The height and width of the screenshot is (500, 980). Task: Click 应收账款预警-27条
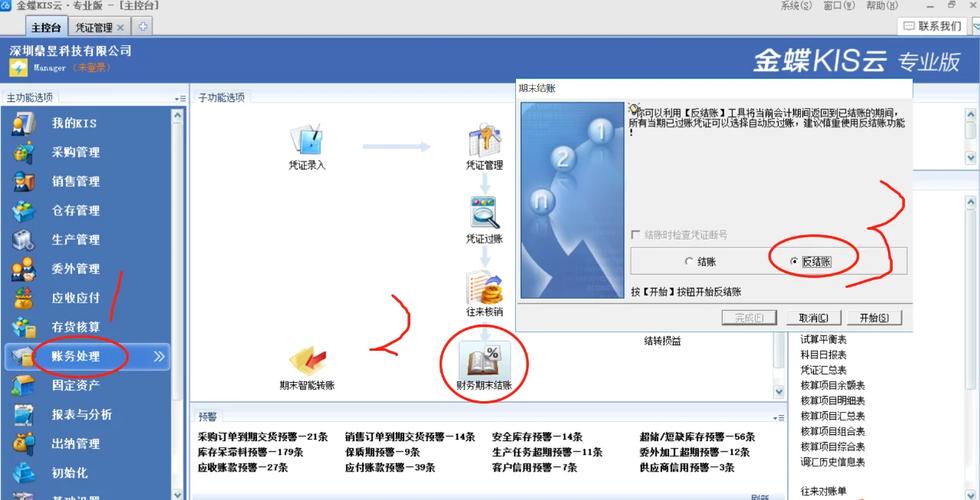click(x=243, y=468)
